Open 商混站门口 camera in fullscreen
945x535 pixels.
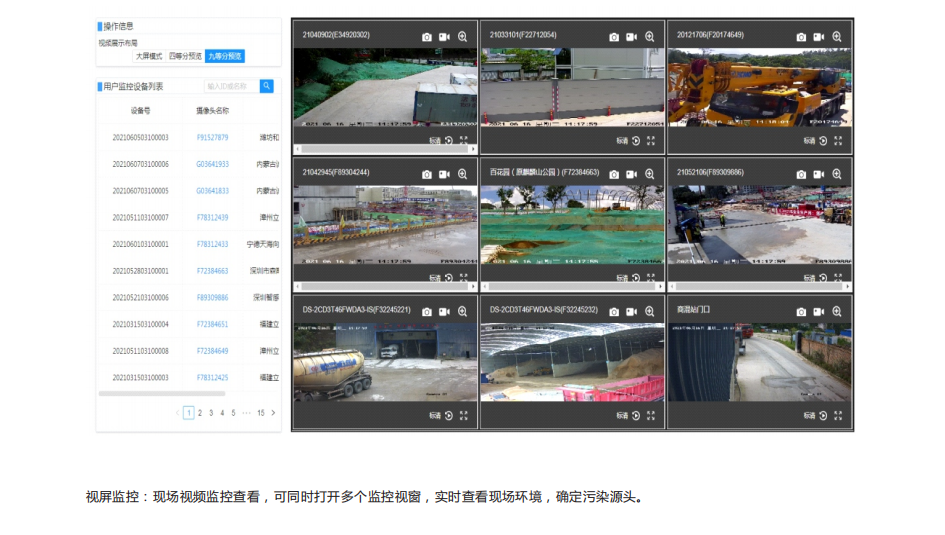[x=838, y=416]
